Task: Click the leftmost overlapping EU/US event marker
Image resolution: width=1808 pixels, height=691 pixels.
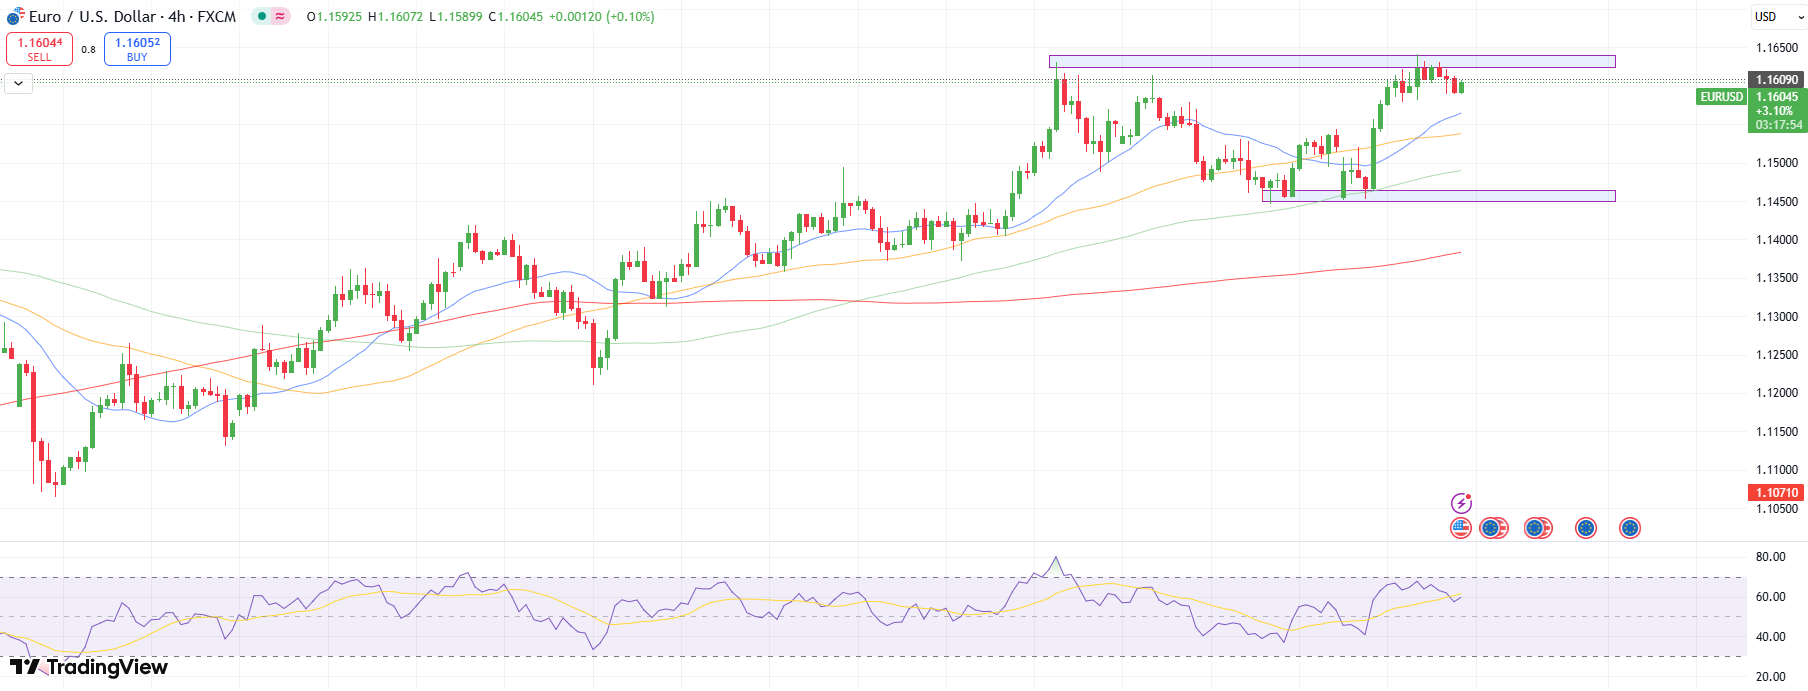Action: coord(1493,528)
